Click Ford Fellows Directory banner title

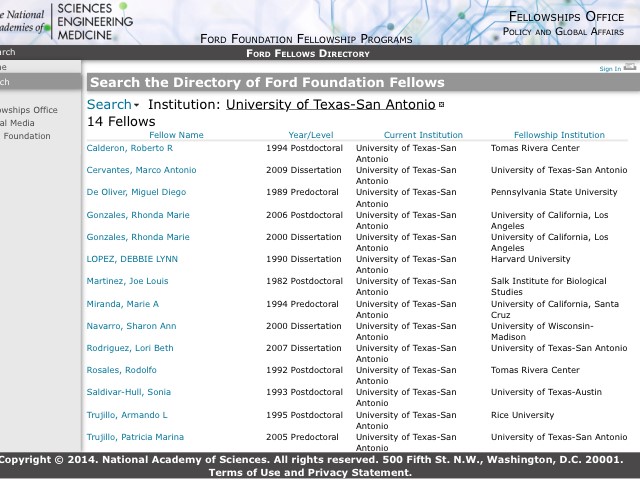(308, 53)
